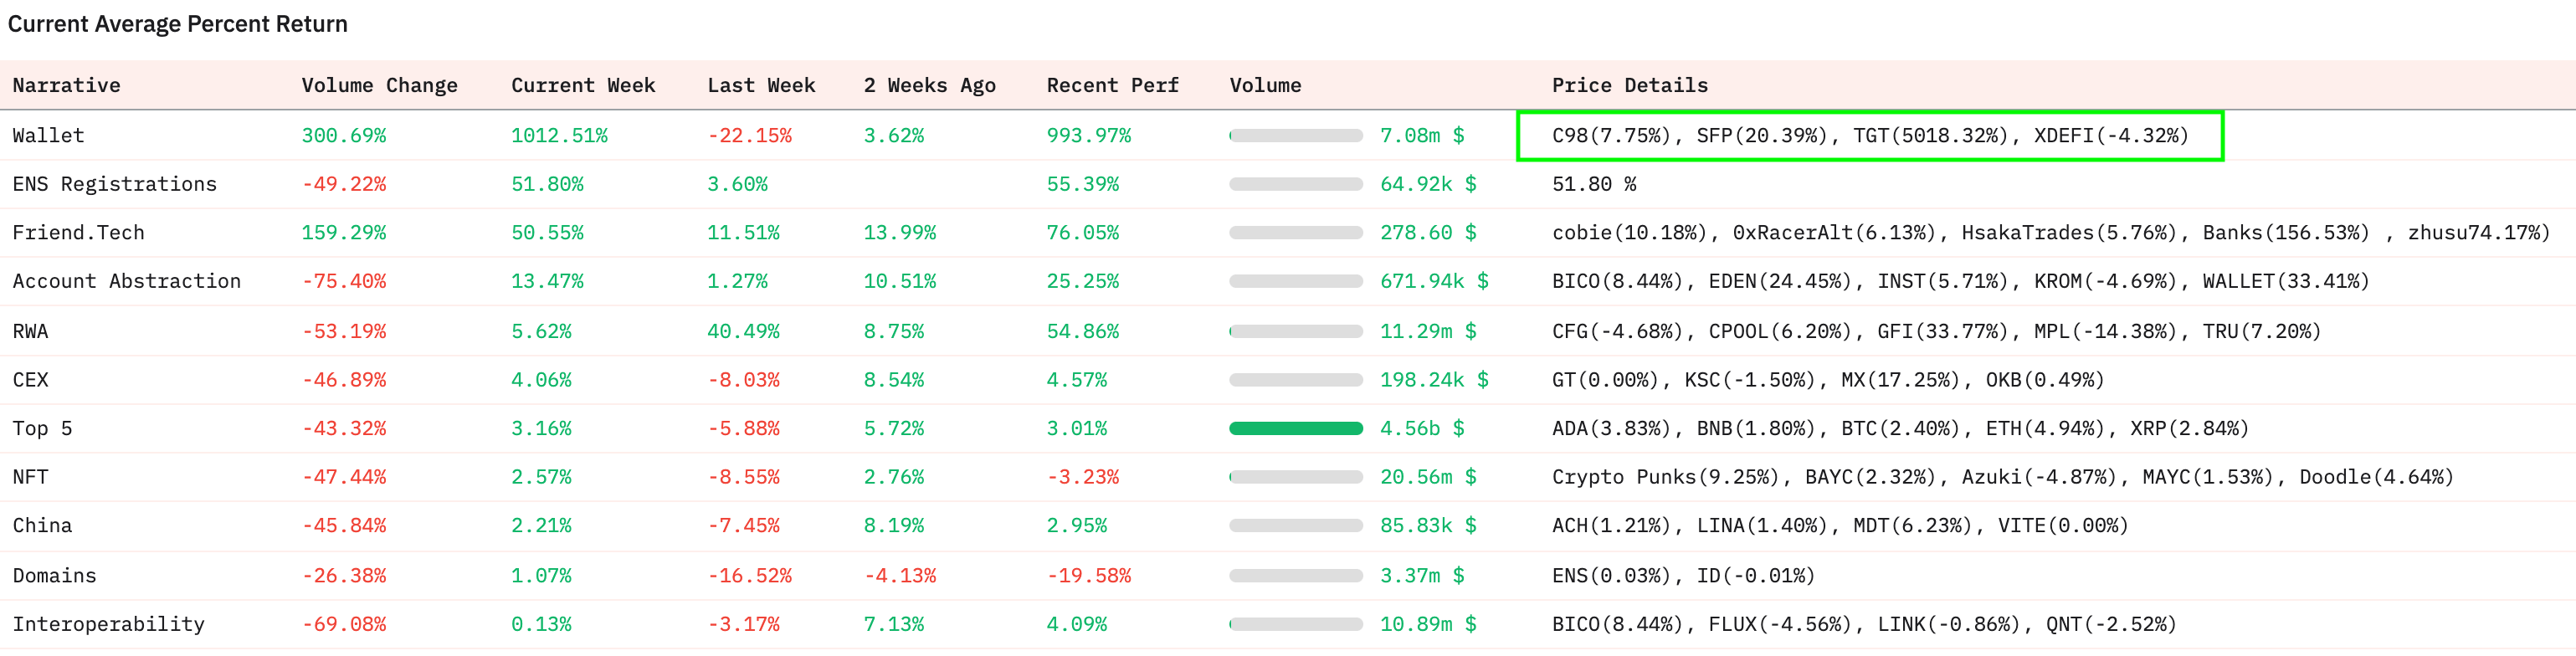
Task: Sort by the Narrative column header
Action: [x=66, y=86]
